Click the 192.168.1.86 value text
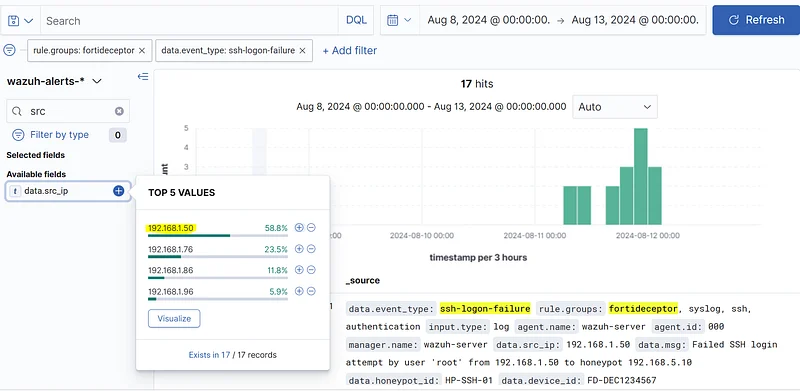Viewport: 800px width, 391px height. [x=171, y=271]
